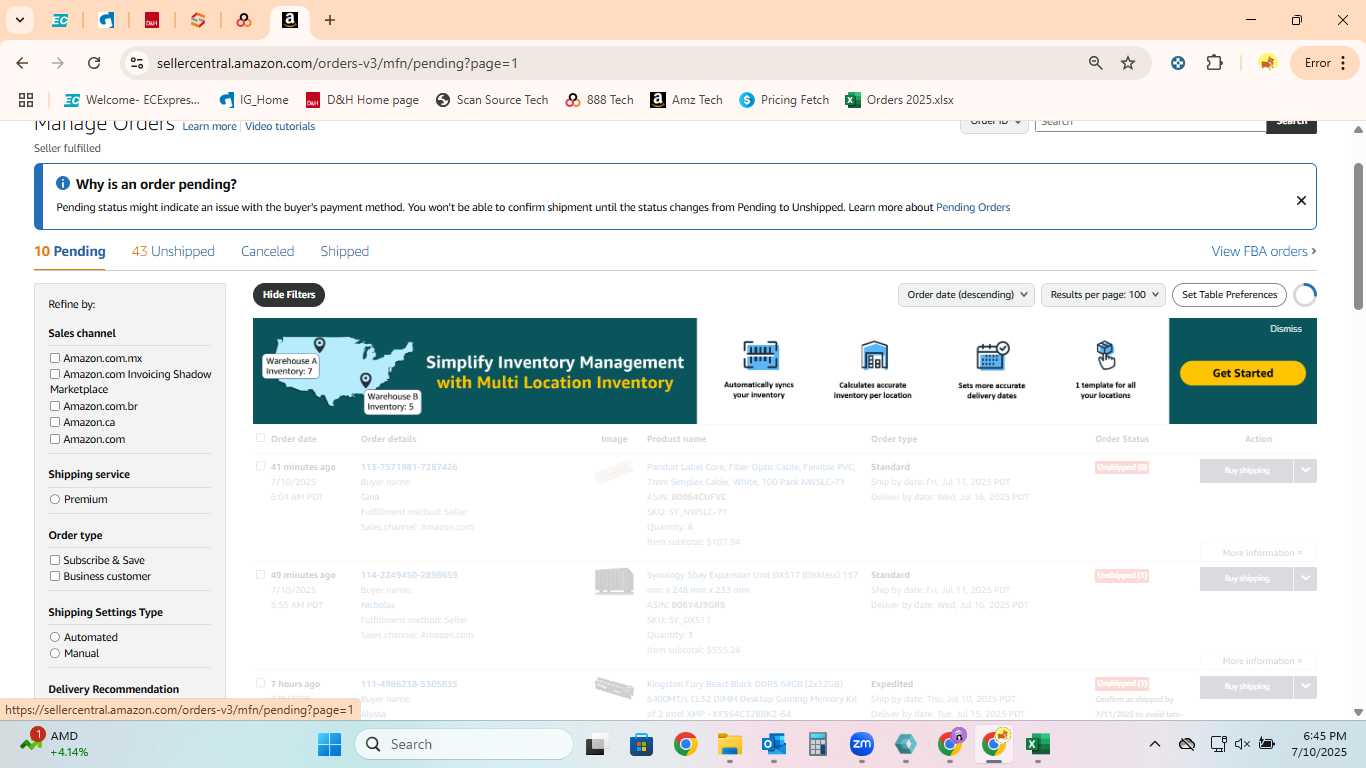Click the browser address bar URL
The height and width of the screenshot is (768, 1366).
coord(337,63)
